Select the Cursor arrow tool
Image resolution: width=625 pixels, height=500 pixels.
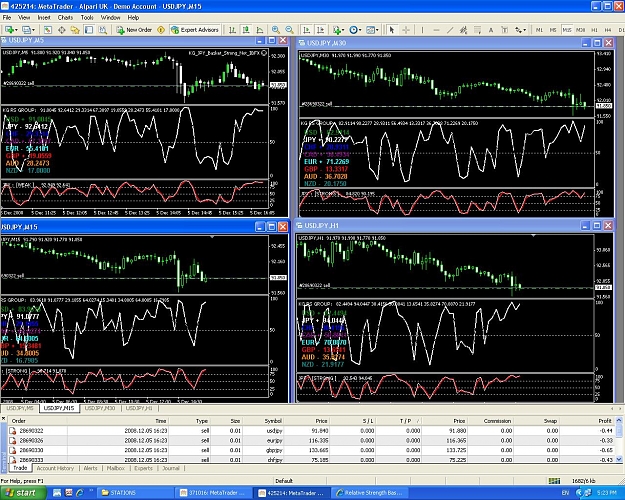tap(392, 30)
